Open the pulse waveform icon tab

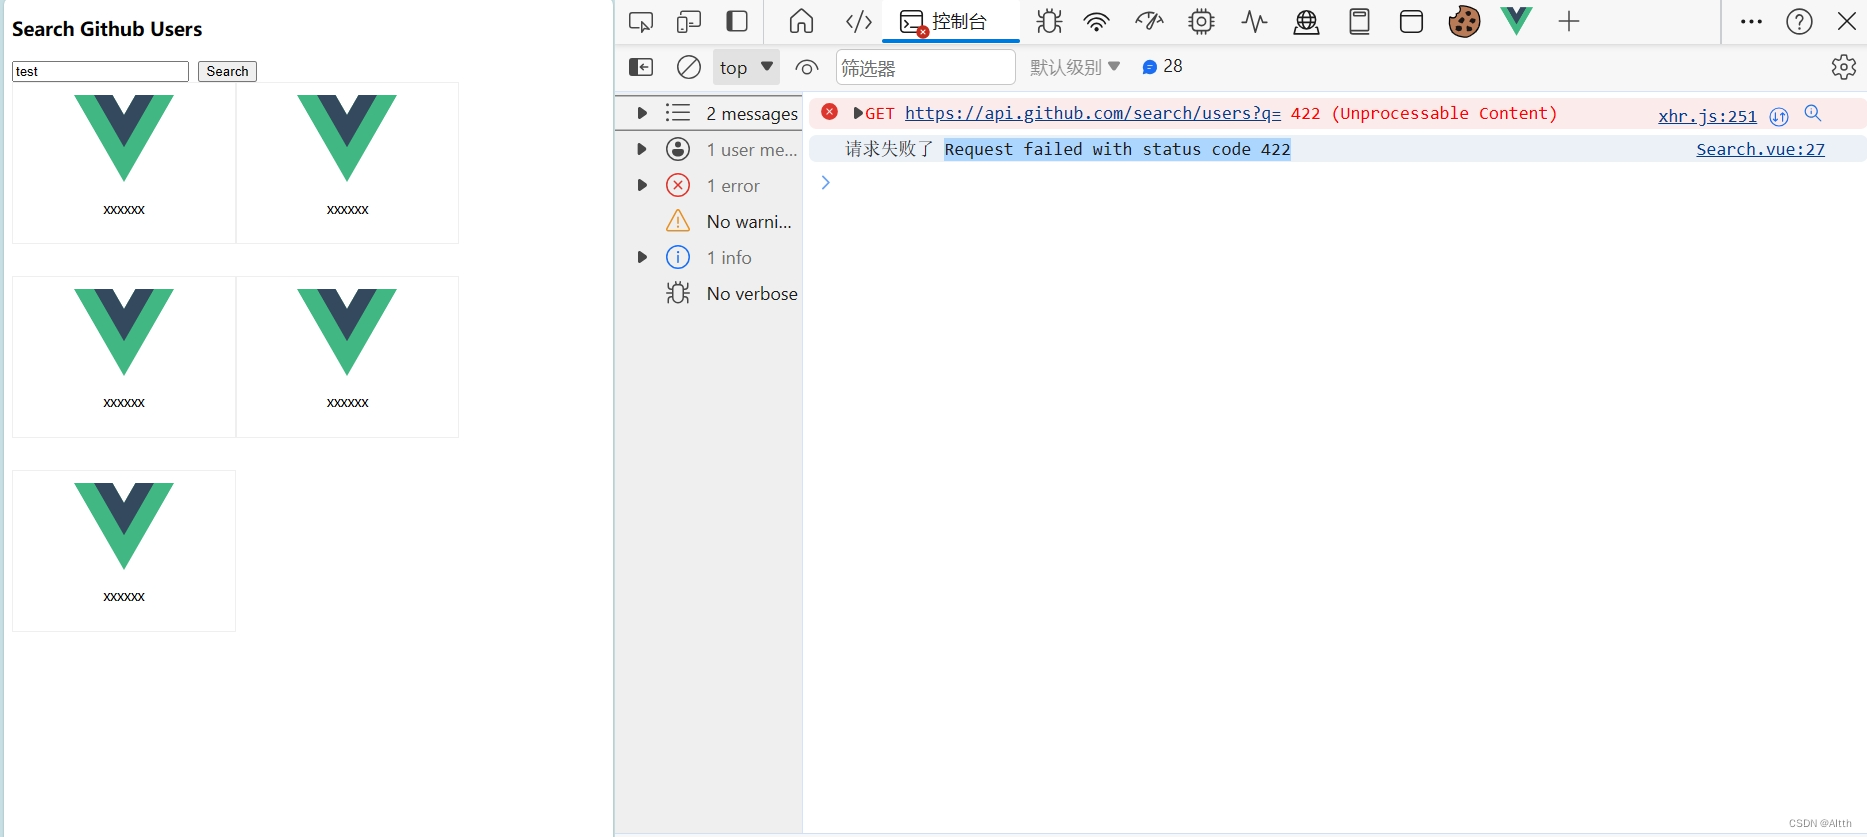pos(1254,21)
